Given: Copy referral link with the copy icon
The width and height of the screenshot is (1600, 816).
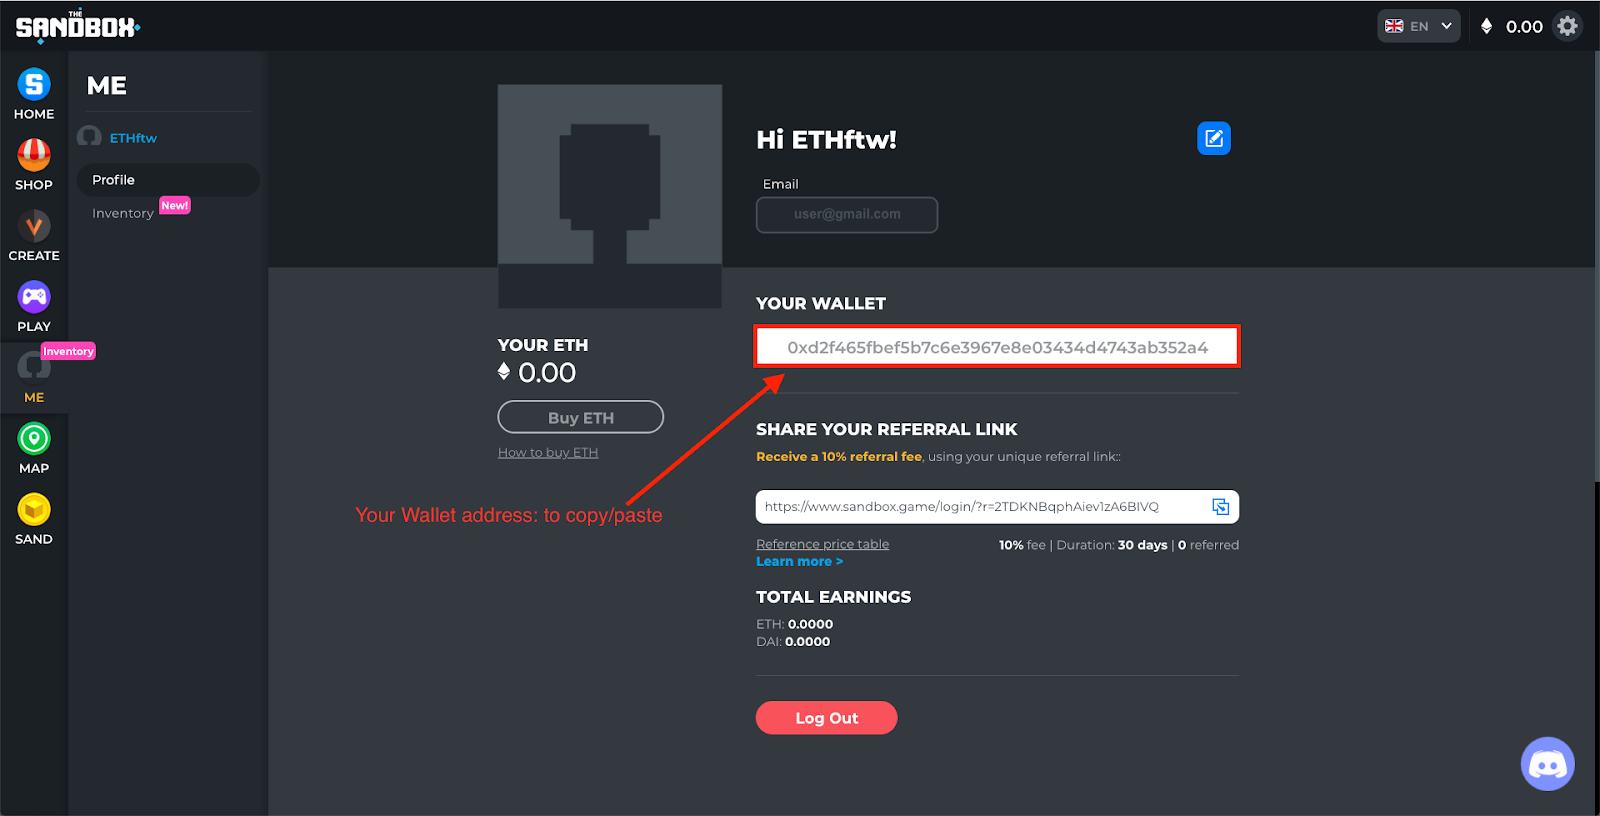Looking at the screenshot, I should click(x=1221, y=507).
